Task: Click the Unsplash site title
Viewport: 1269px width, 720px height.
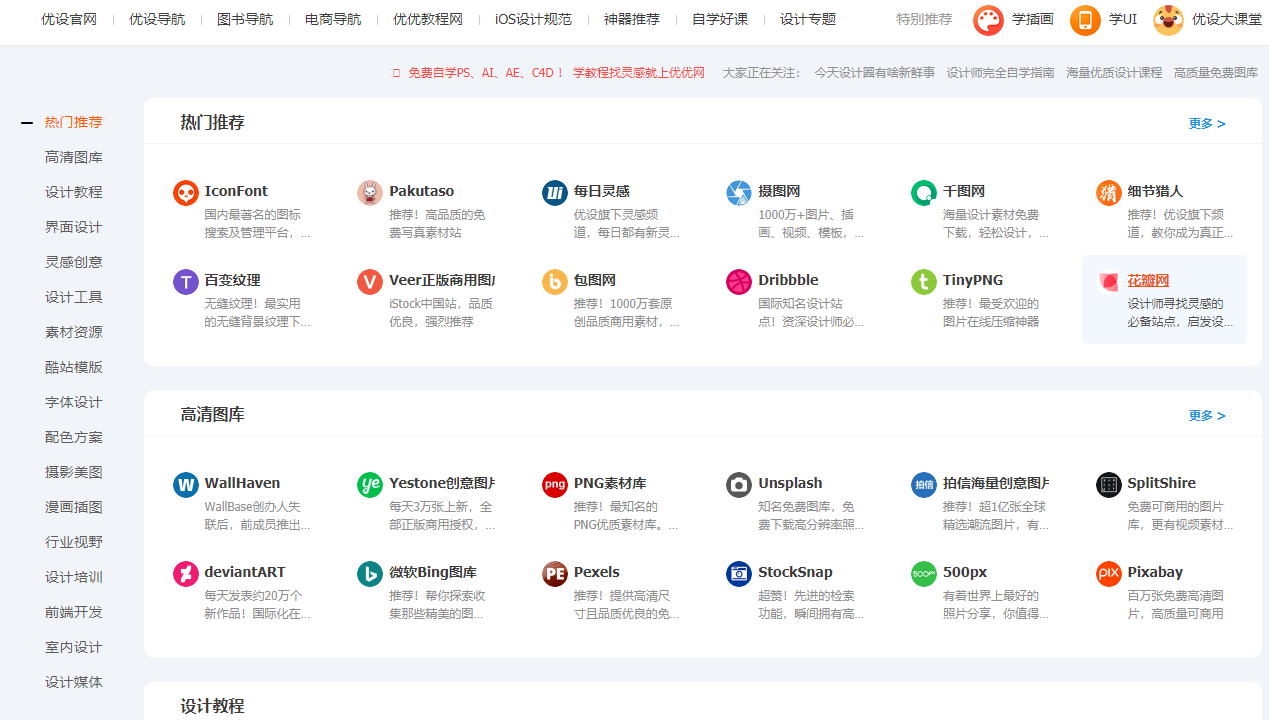Action: pos(790,483)
